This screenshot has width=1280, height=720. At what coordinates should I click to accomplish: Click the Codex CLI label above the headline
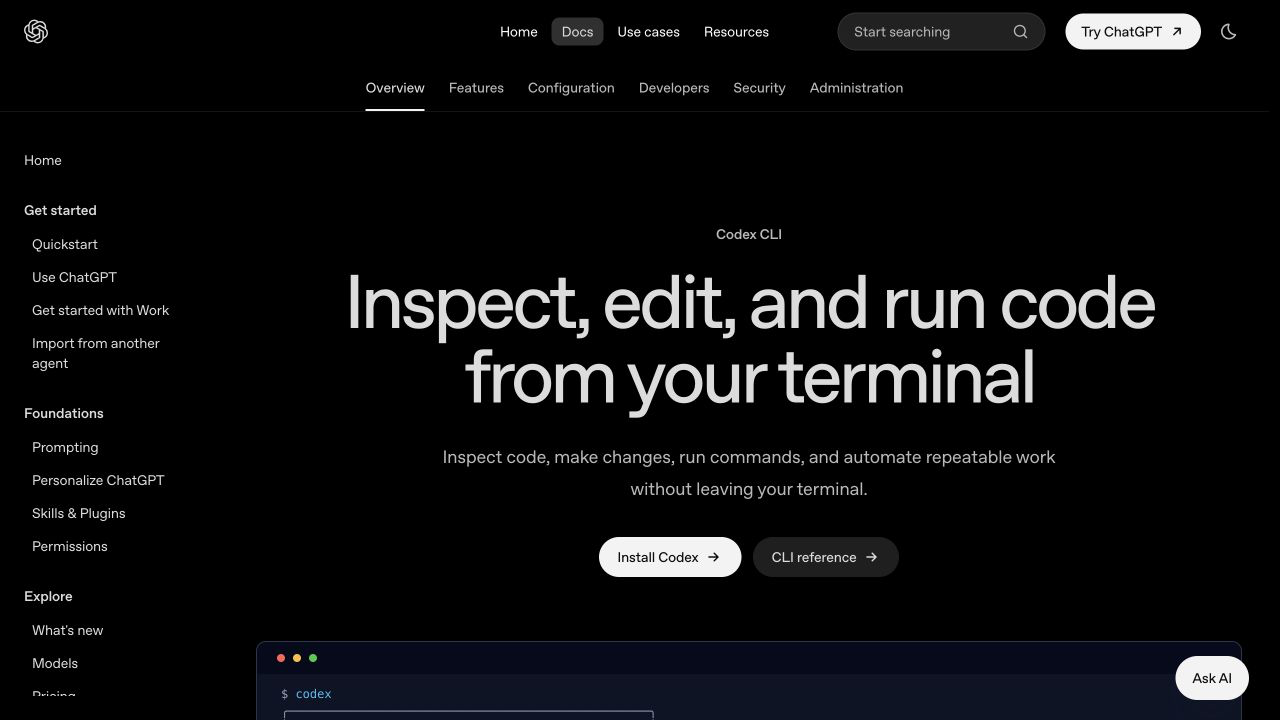pos(749,234)
